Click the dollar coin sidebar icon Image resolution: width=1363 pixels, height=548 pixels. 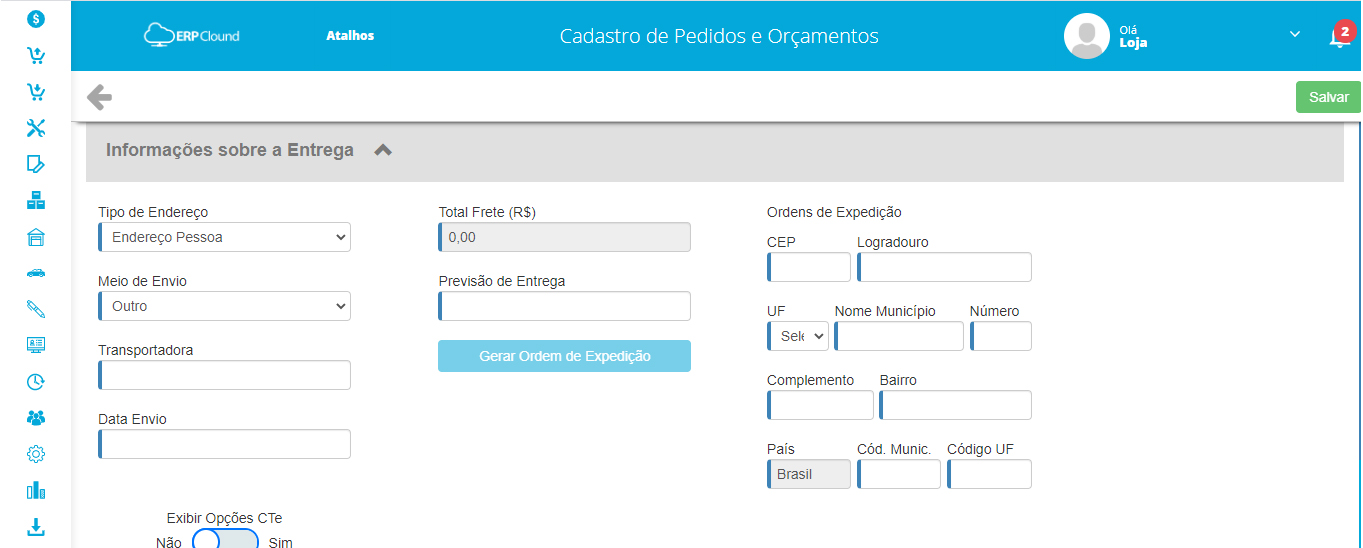coord(36,19)
